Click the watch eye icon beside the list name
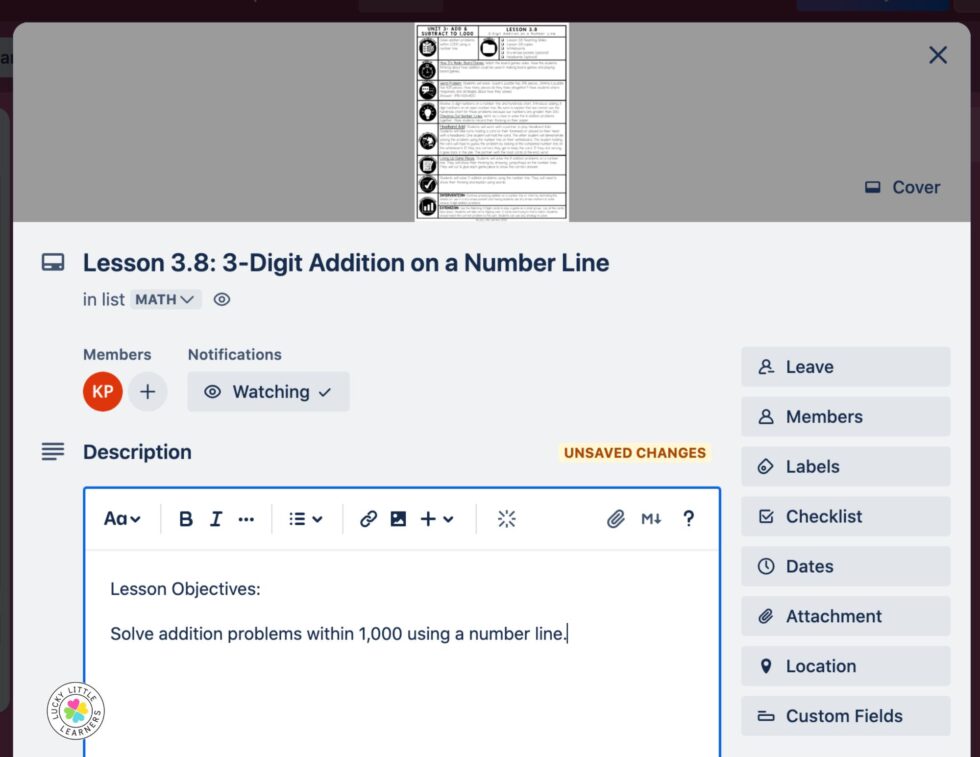980x757 pixels. tap(221, 299)
